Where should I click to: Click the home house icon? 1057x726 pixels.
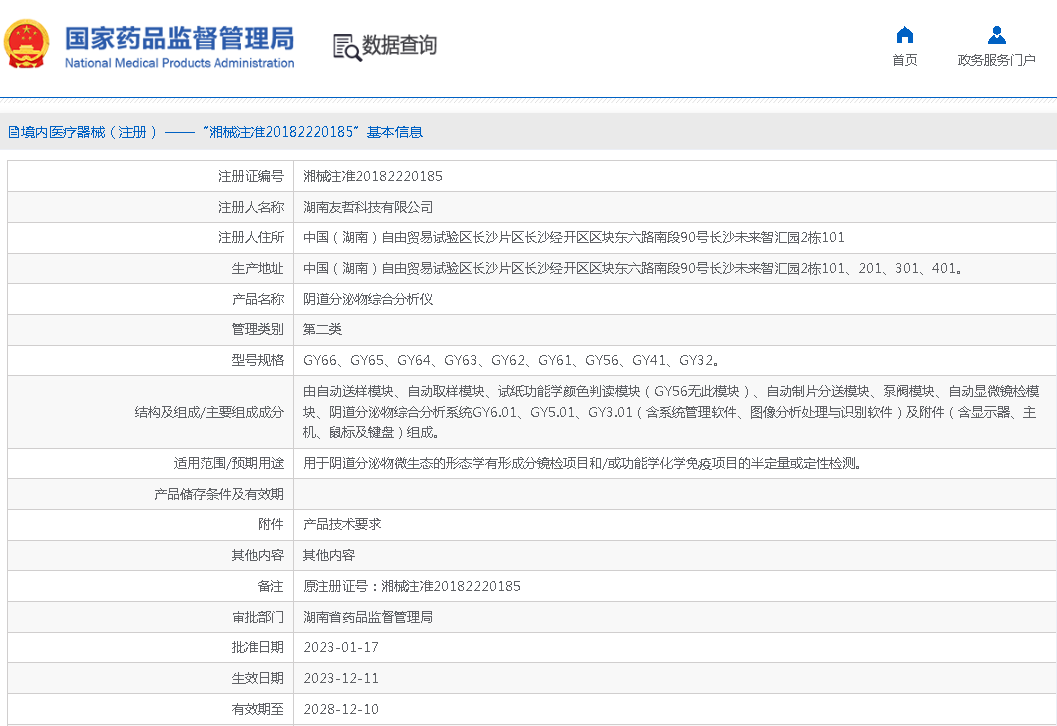coord(905,34)
